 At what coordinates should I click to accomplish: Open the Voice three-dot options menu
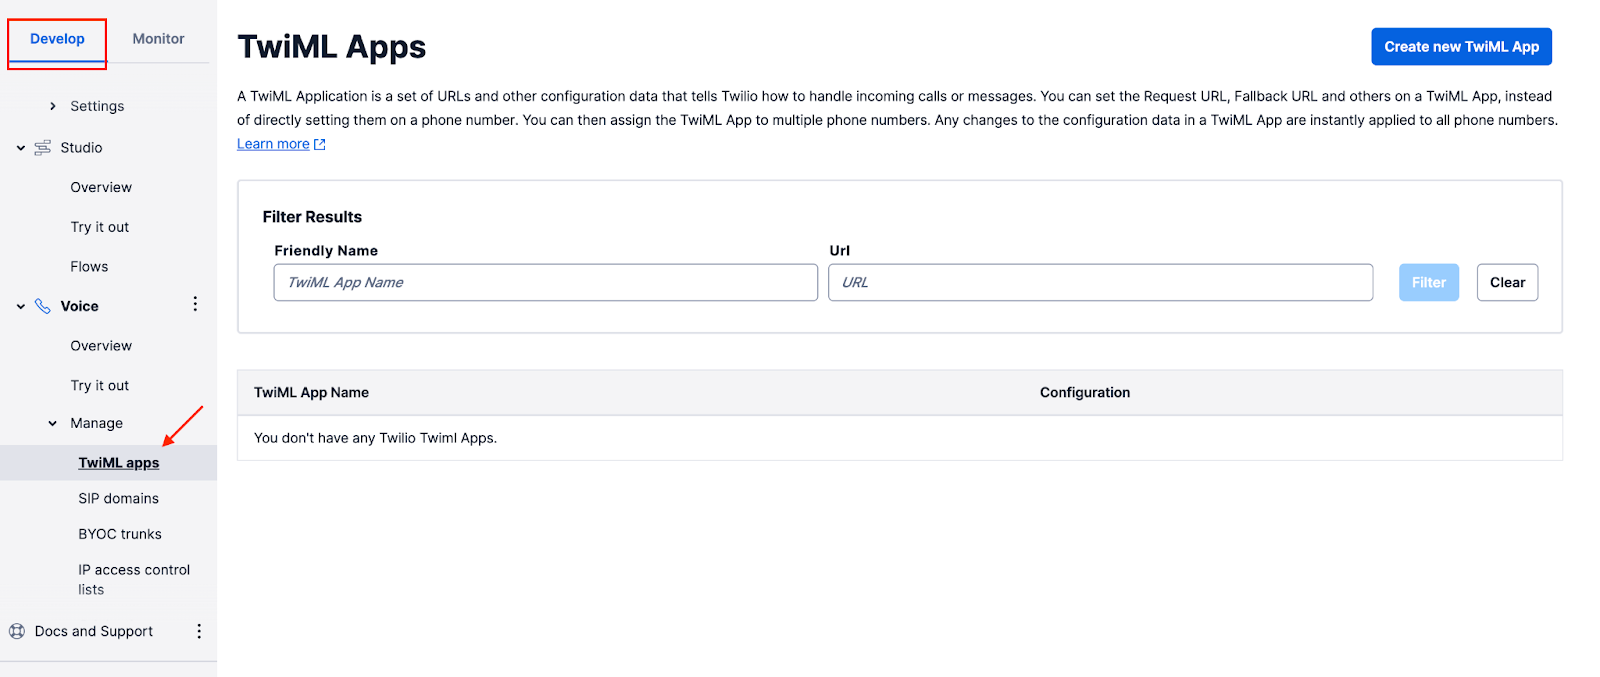pyautogui.click(x=195, y=304)
